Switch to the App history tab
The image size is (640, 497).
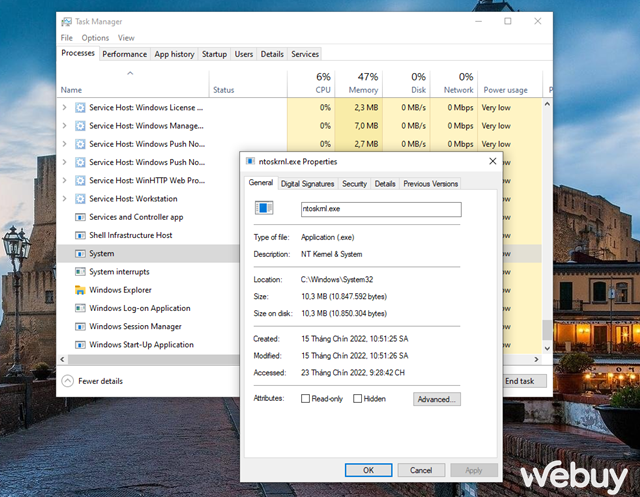[x=174, y=54]
